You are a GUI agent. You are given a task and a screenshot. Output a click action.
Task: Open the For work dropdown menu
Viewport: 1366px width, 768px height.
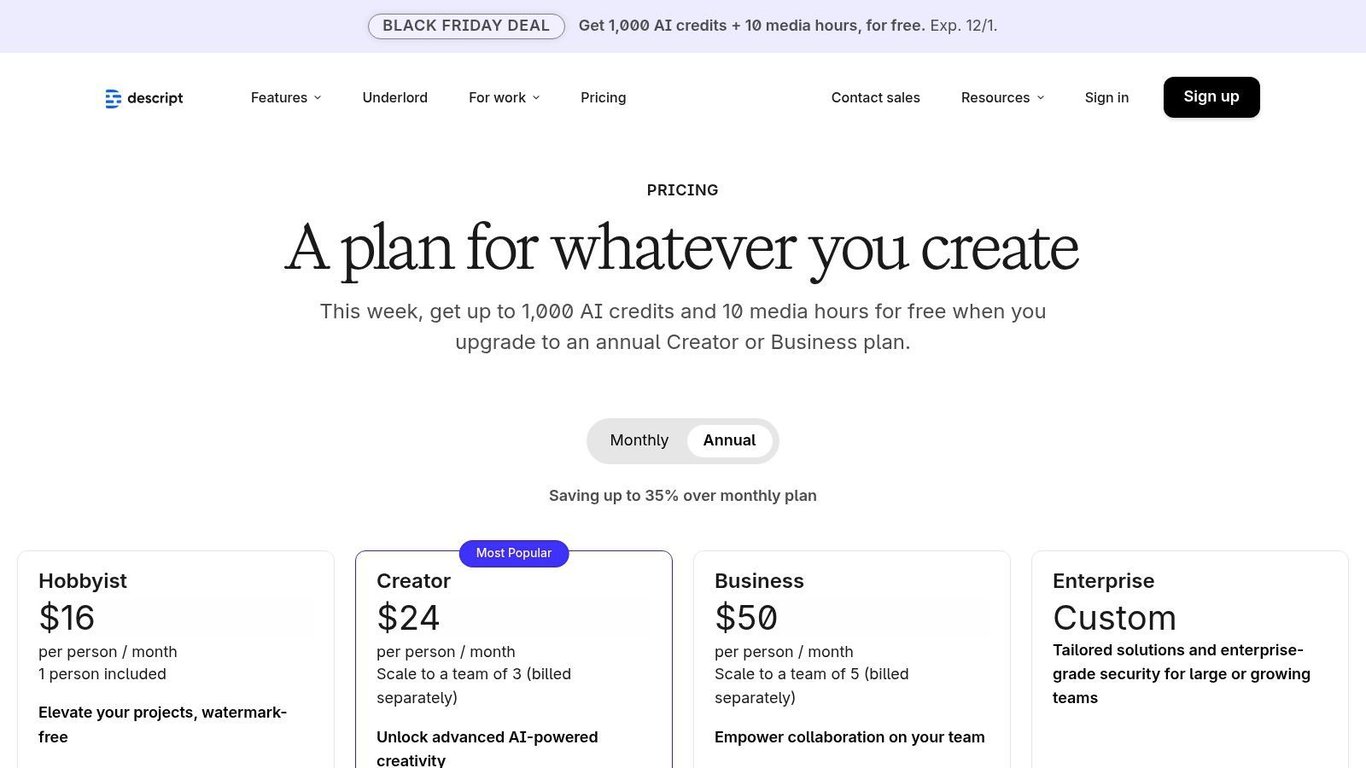click(x=504, y=98)
